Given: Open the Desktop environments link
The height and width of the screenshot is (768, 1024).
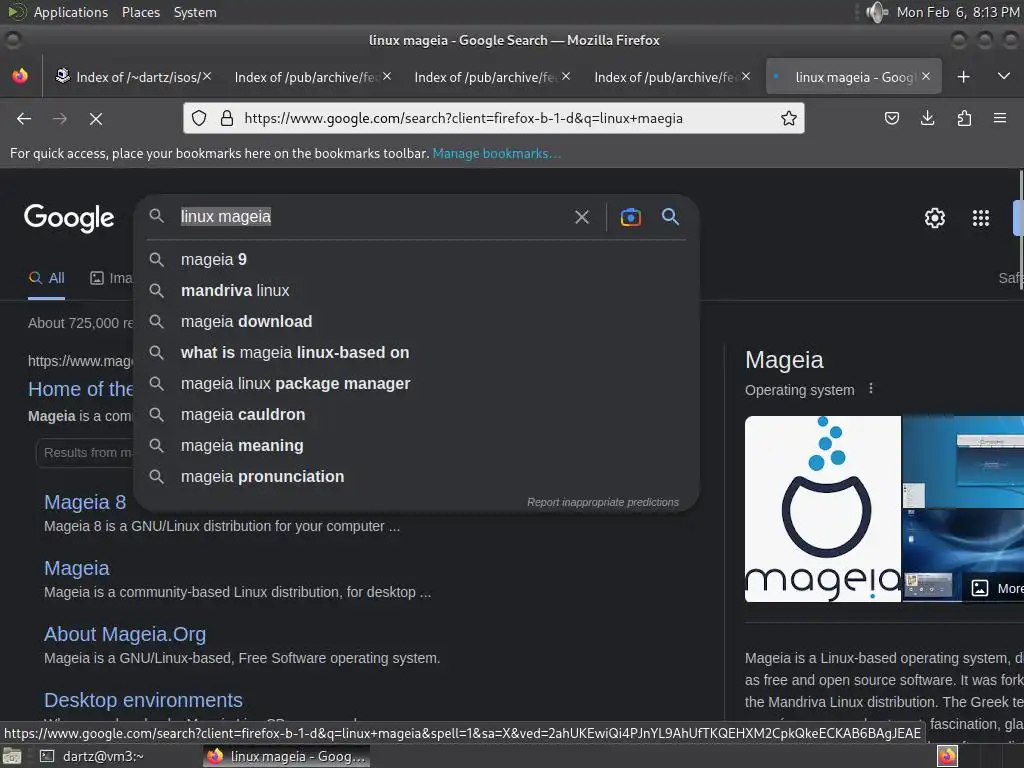Looking at the screenshot, I should click(143, 700).
